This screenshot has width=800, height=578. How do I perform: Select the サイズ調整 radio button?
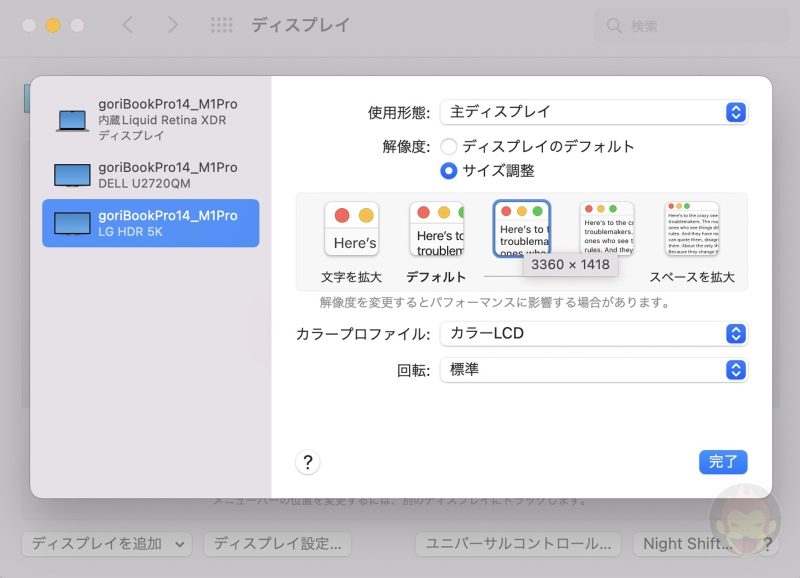point(449,171)
